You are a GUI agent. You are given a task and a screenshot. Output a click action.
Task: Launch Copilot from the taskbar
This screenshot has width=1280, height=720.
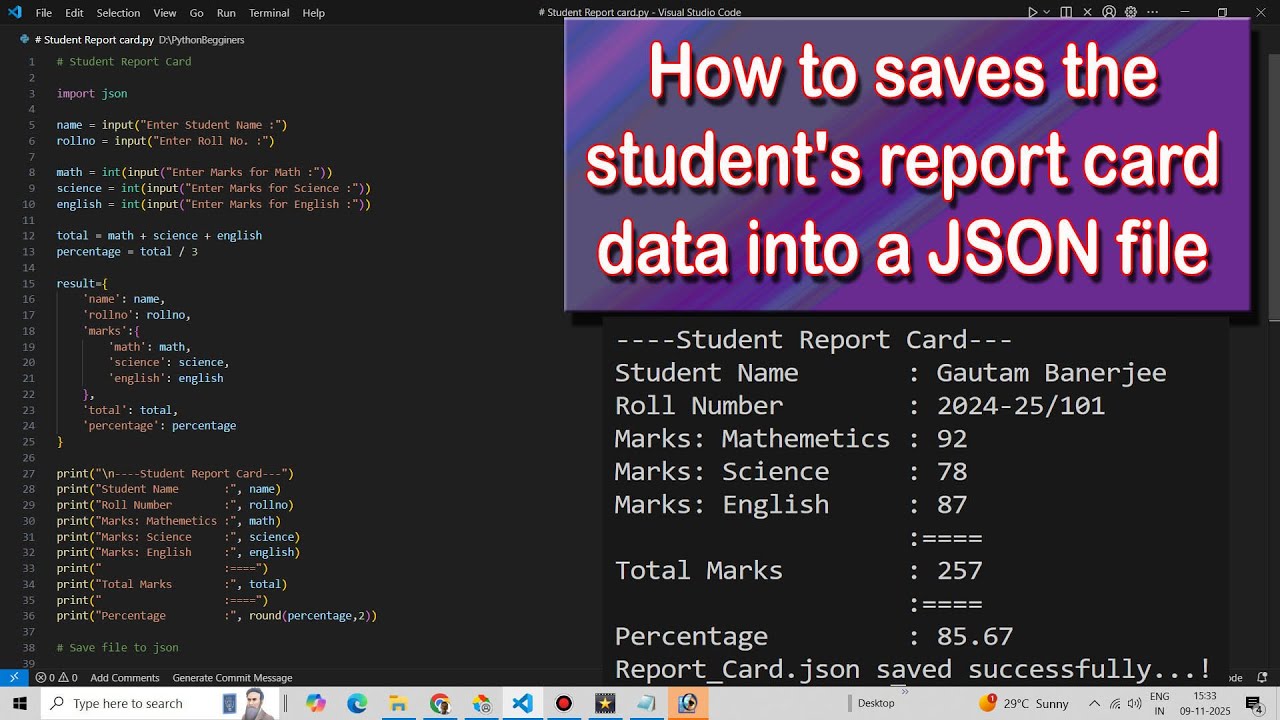click(x=316, y=703)
